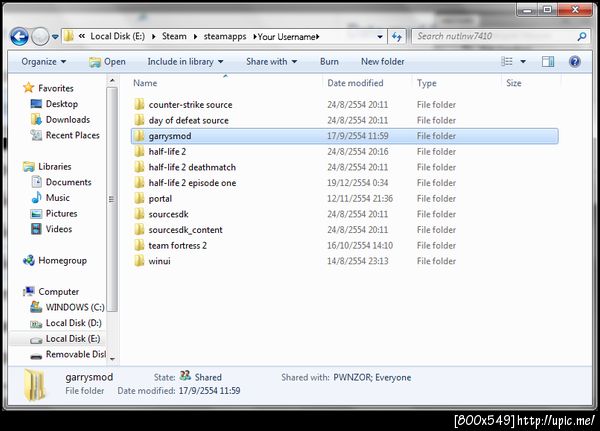Open the Organize menu

44,62
